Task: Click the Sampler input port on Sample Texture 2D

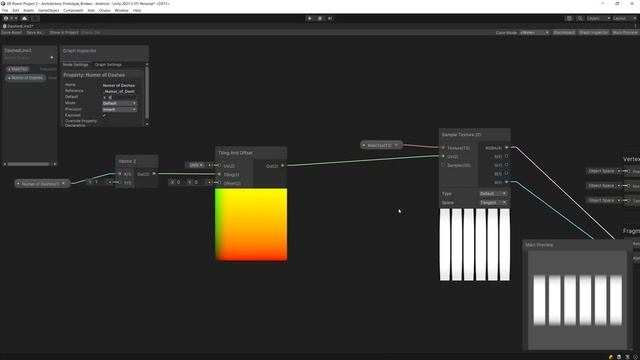Action: point(443,165)
